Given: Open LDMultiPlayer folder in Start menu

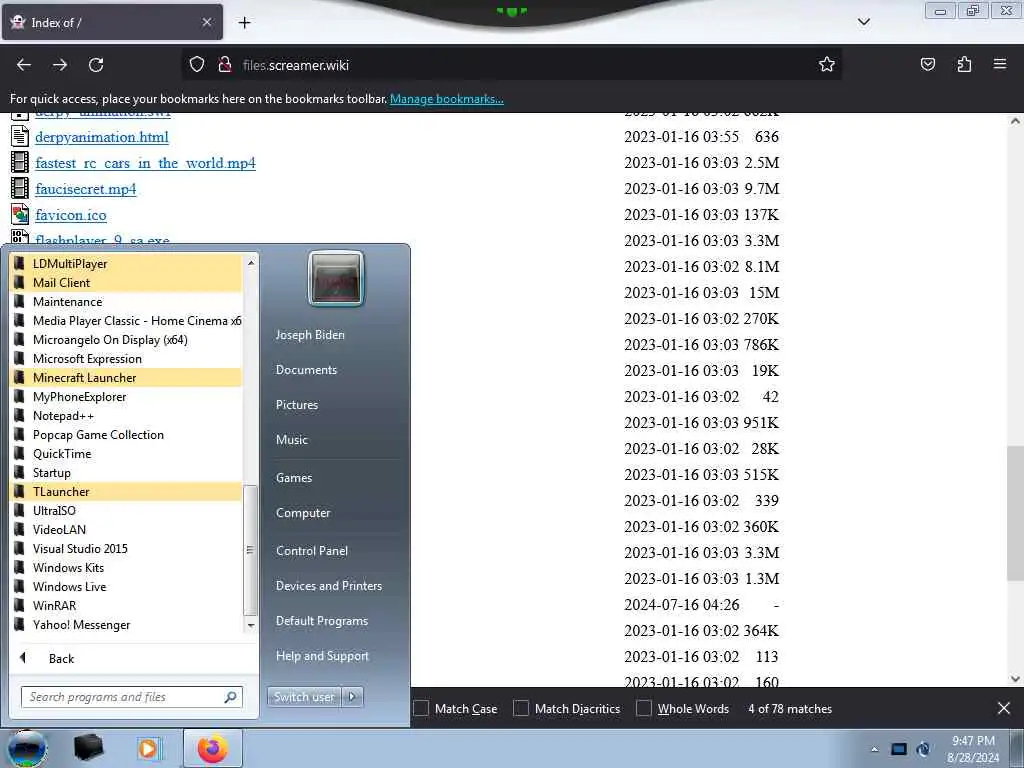Looking at the screenshot, I should (x=127, y=264).
